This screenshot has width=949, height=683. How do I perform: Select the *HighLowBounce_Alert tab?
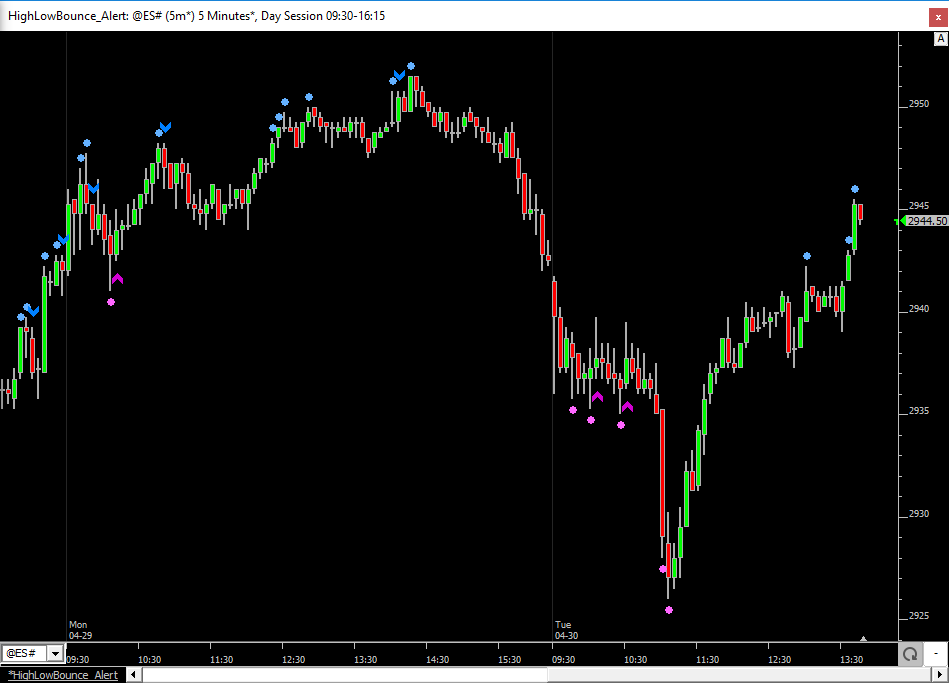63,675
